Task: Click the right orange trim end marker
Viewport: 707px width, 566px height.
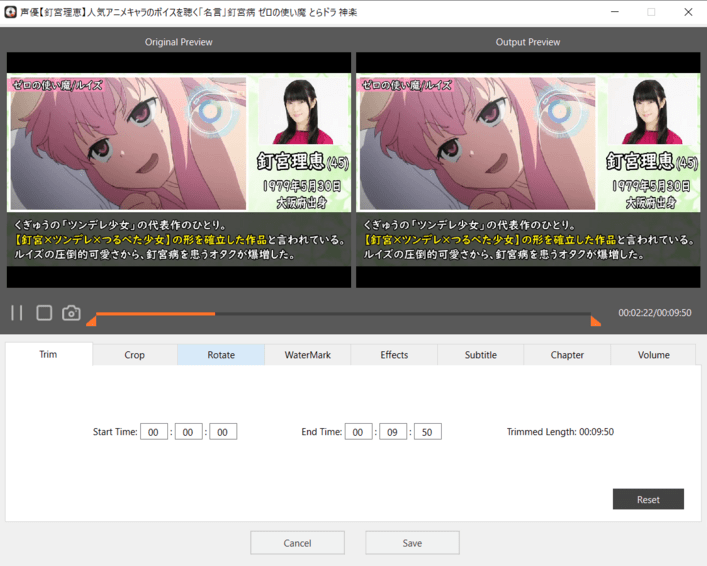Action: [x=596, y=321]
